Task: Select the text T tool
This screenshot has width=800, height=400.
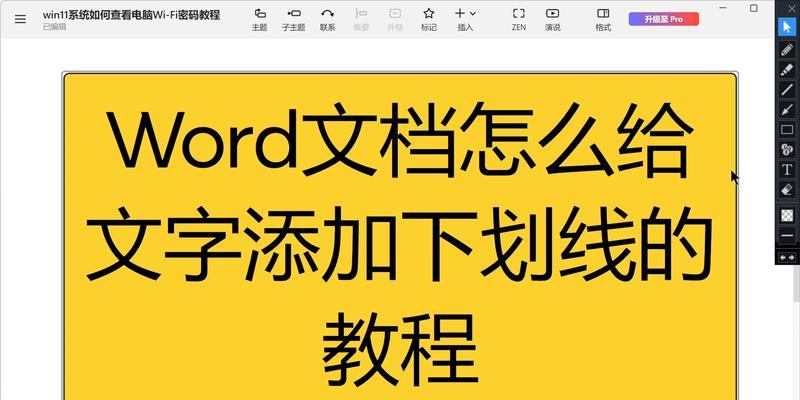Action: pyautogui.click(x=787, y=169)
